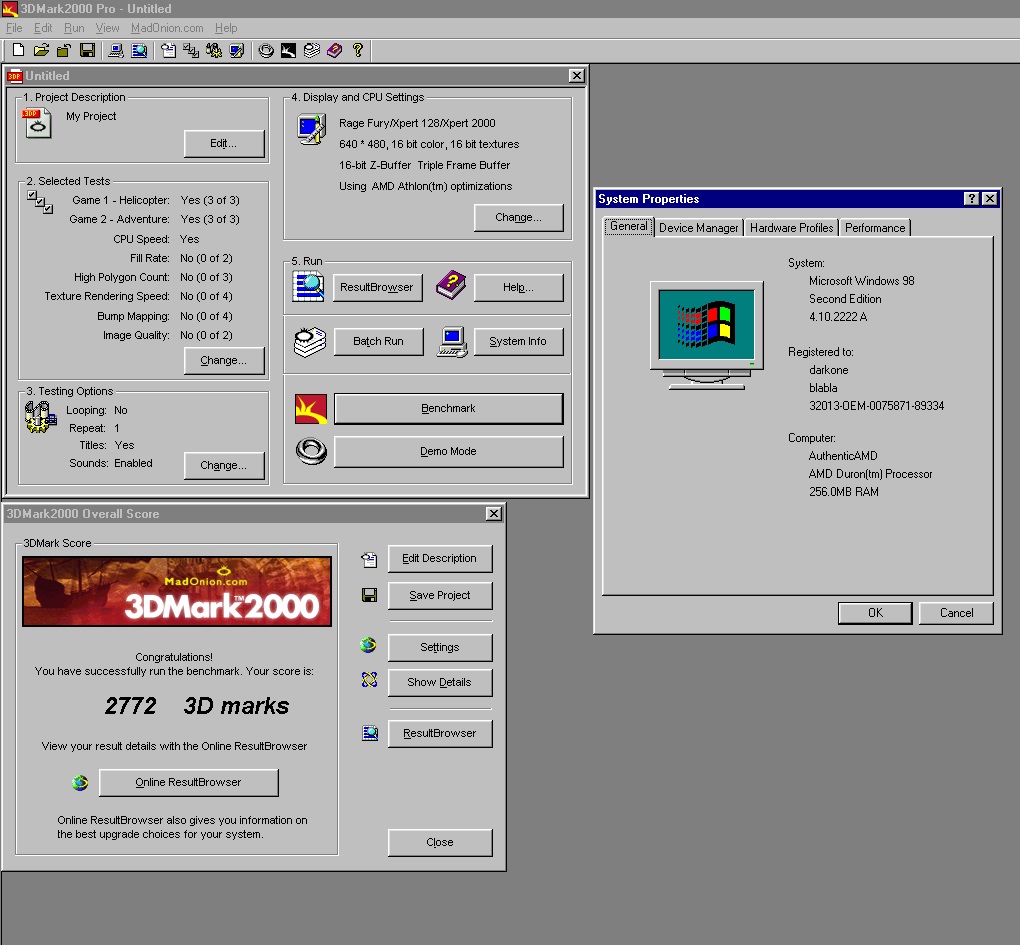Click the purple book icon beside Help button
This screenshot has height=945, width=1020.
pyautogui.click(x=451, y=285)
